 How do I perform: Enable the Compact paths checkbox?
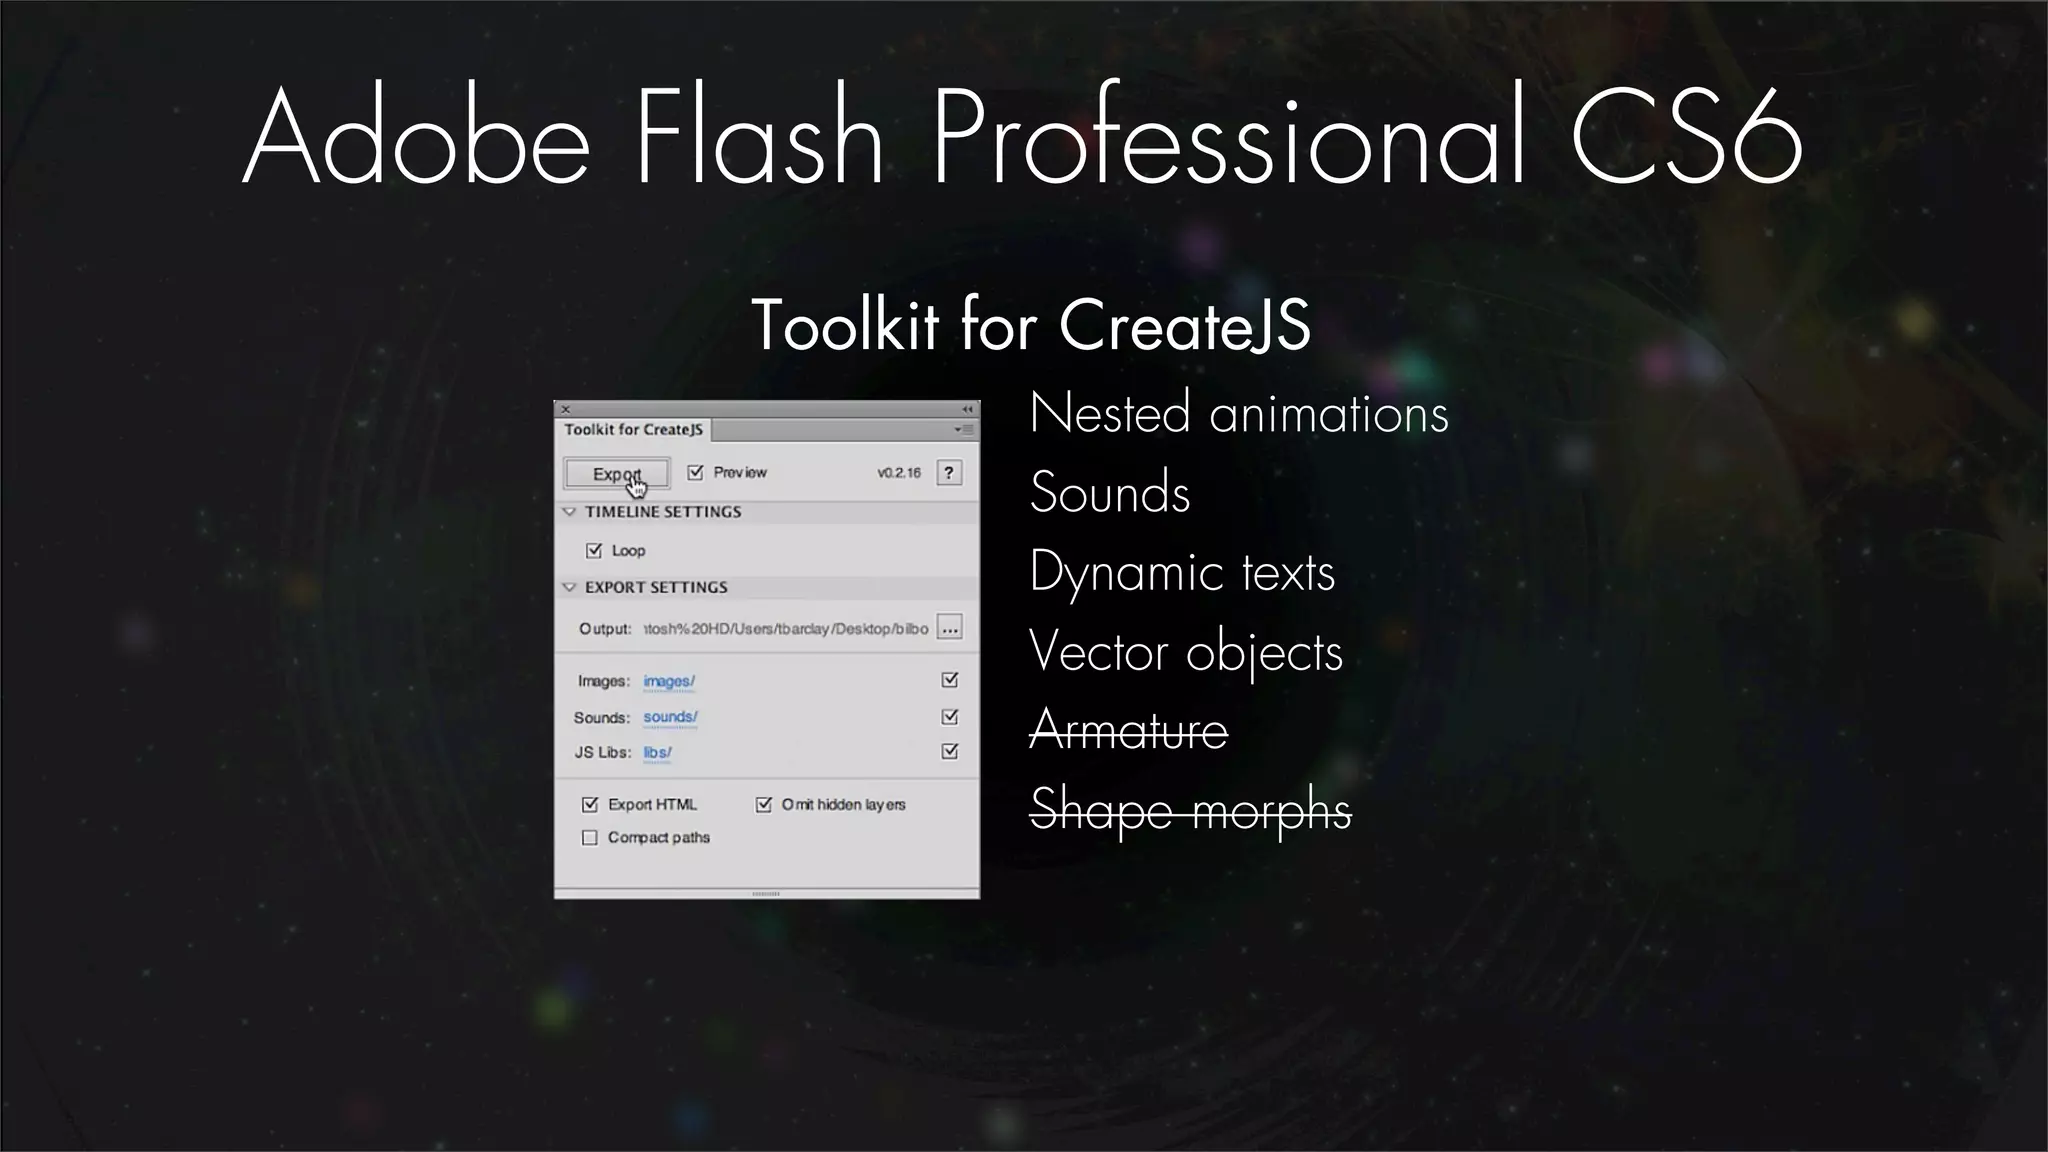click(590, 837)
